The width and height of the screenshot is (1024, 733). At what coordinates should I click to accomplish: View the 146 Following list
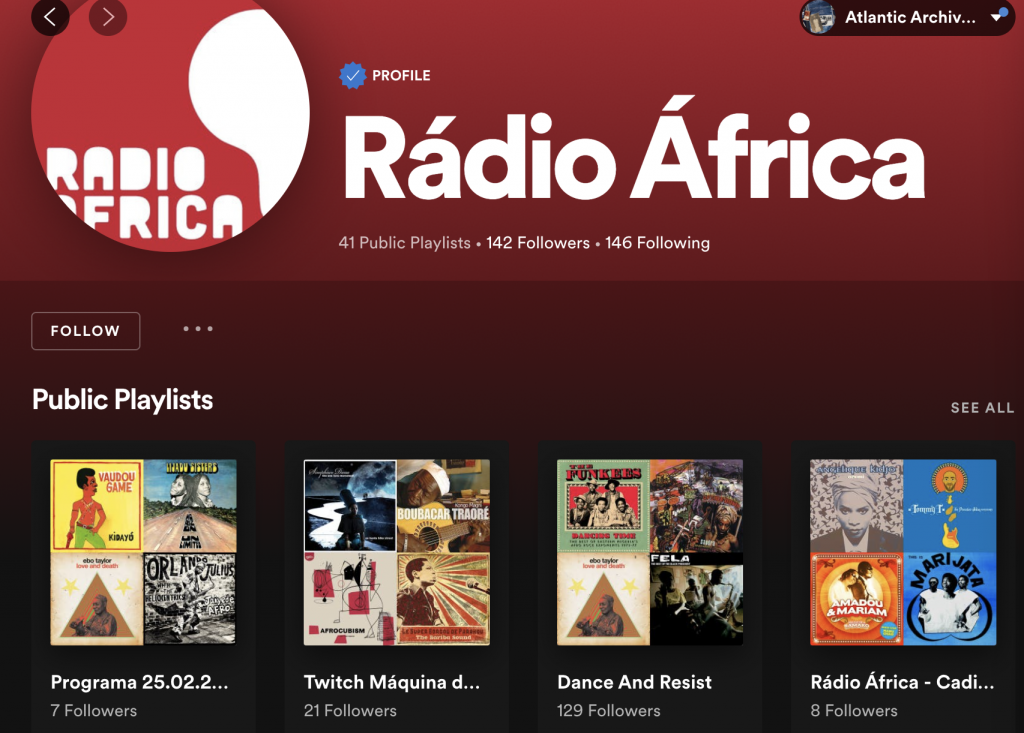[657, 243]
